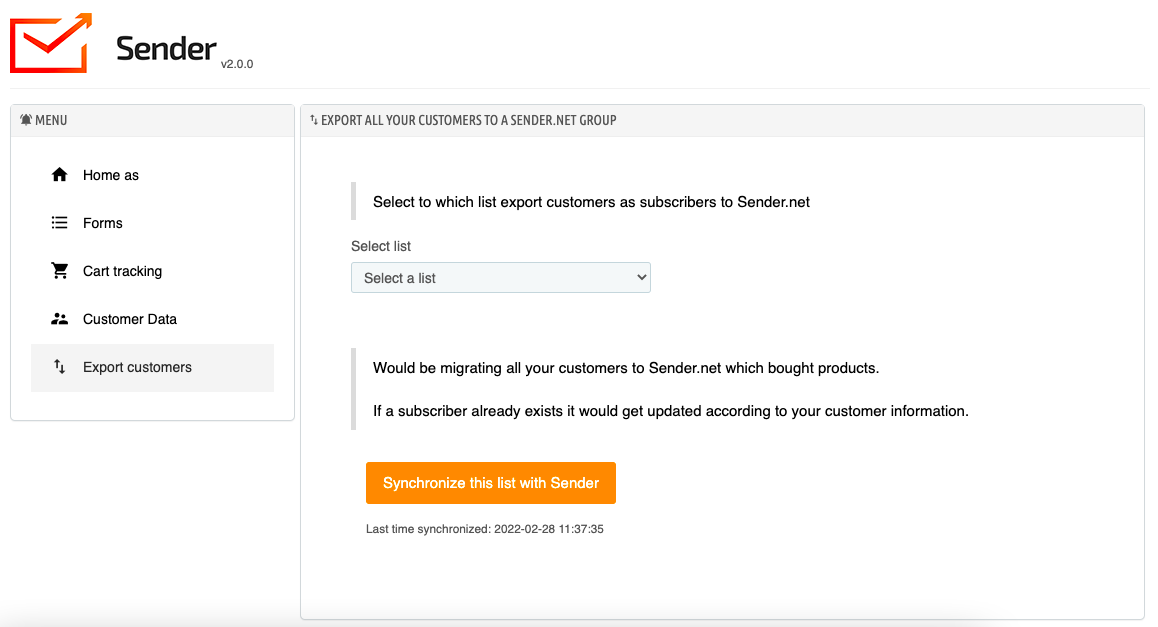Select the Export customers menu label
Image resolution: width=1158 pixels, height=627 pixels.
[137, 367]
